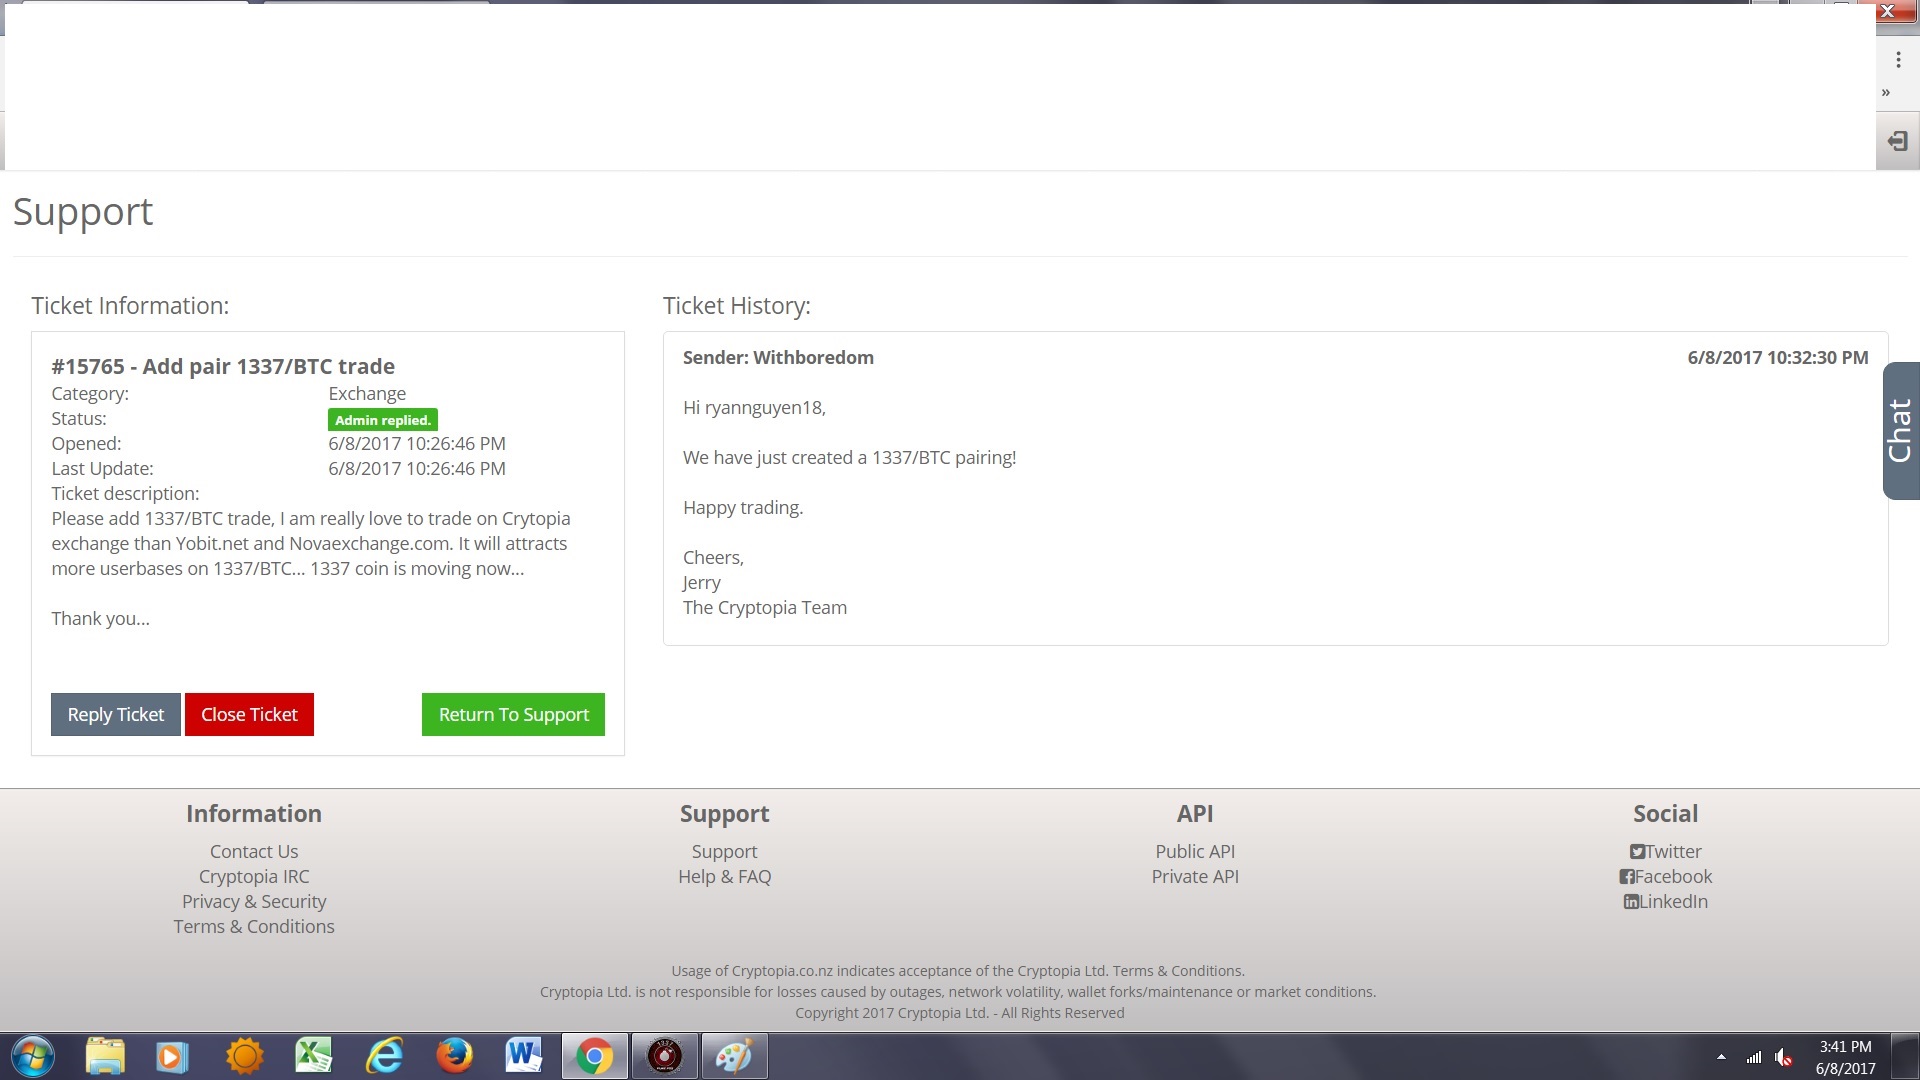The width and height of the screenshot is (1920, 1080).
Task: Select ticket title #15765 Add pair text
Action: tap(223, 366)
